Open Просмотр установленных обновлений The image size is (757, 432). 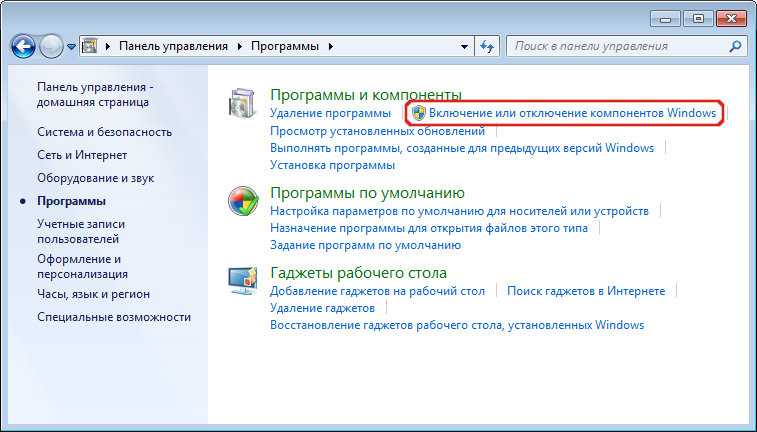click(378, 131)
